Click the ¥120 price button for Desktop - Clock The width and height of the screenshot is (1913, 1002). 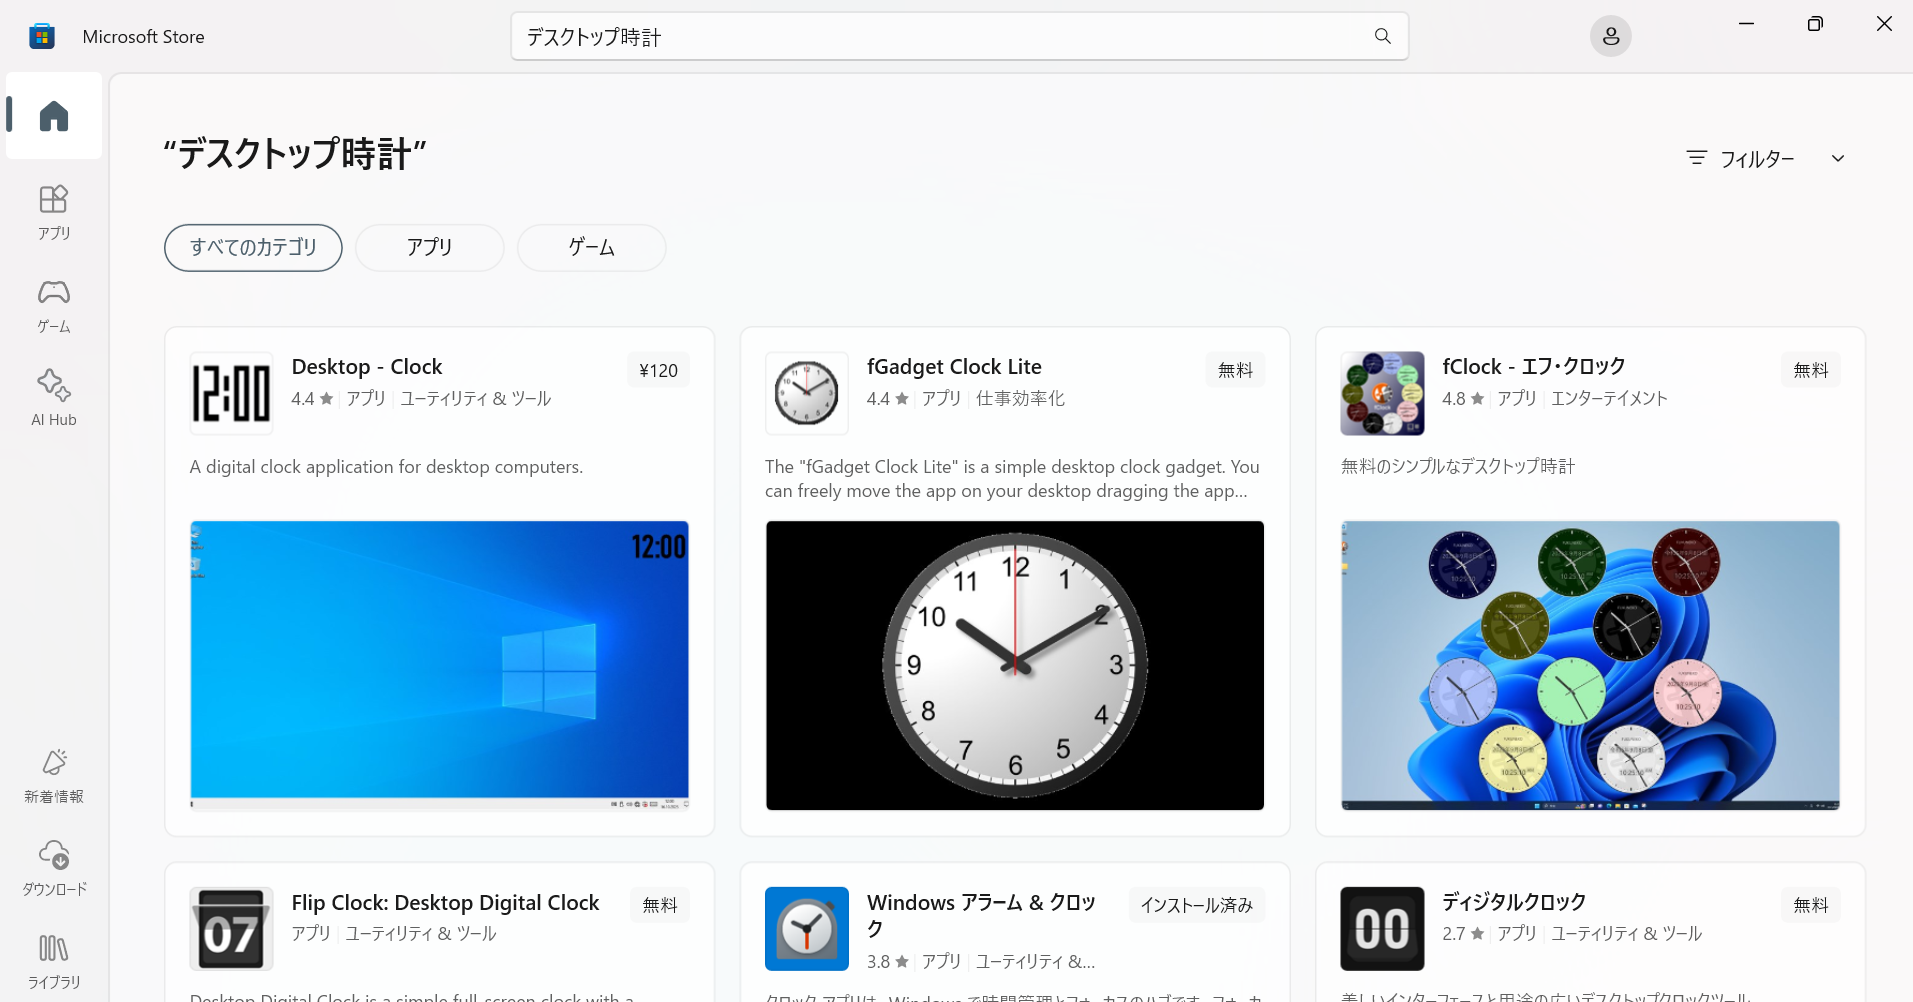pos(658,370)
